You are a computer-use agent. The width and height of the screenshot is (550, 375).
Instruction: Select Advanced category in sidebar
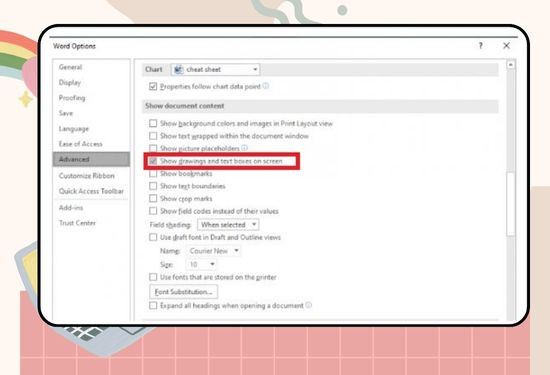point(91,159)
